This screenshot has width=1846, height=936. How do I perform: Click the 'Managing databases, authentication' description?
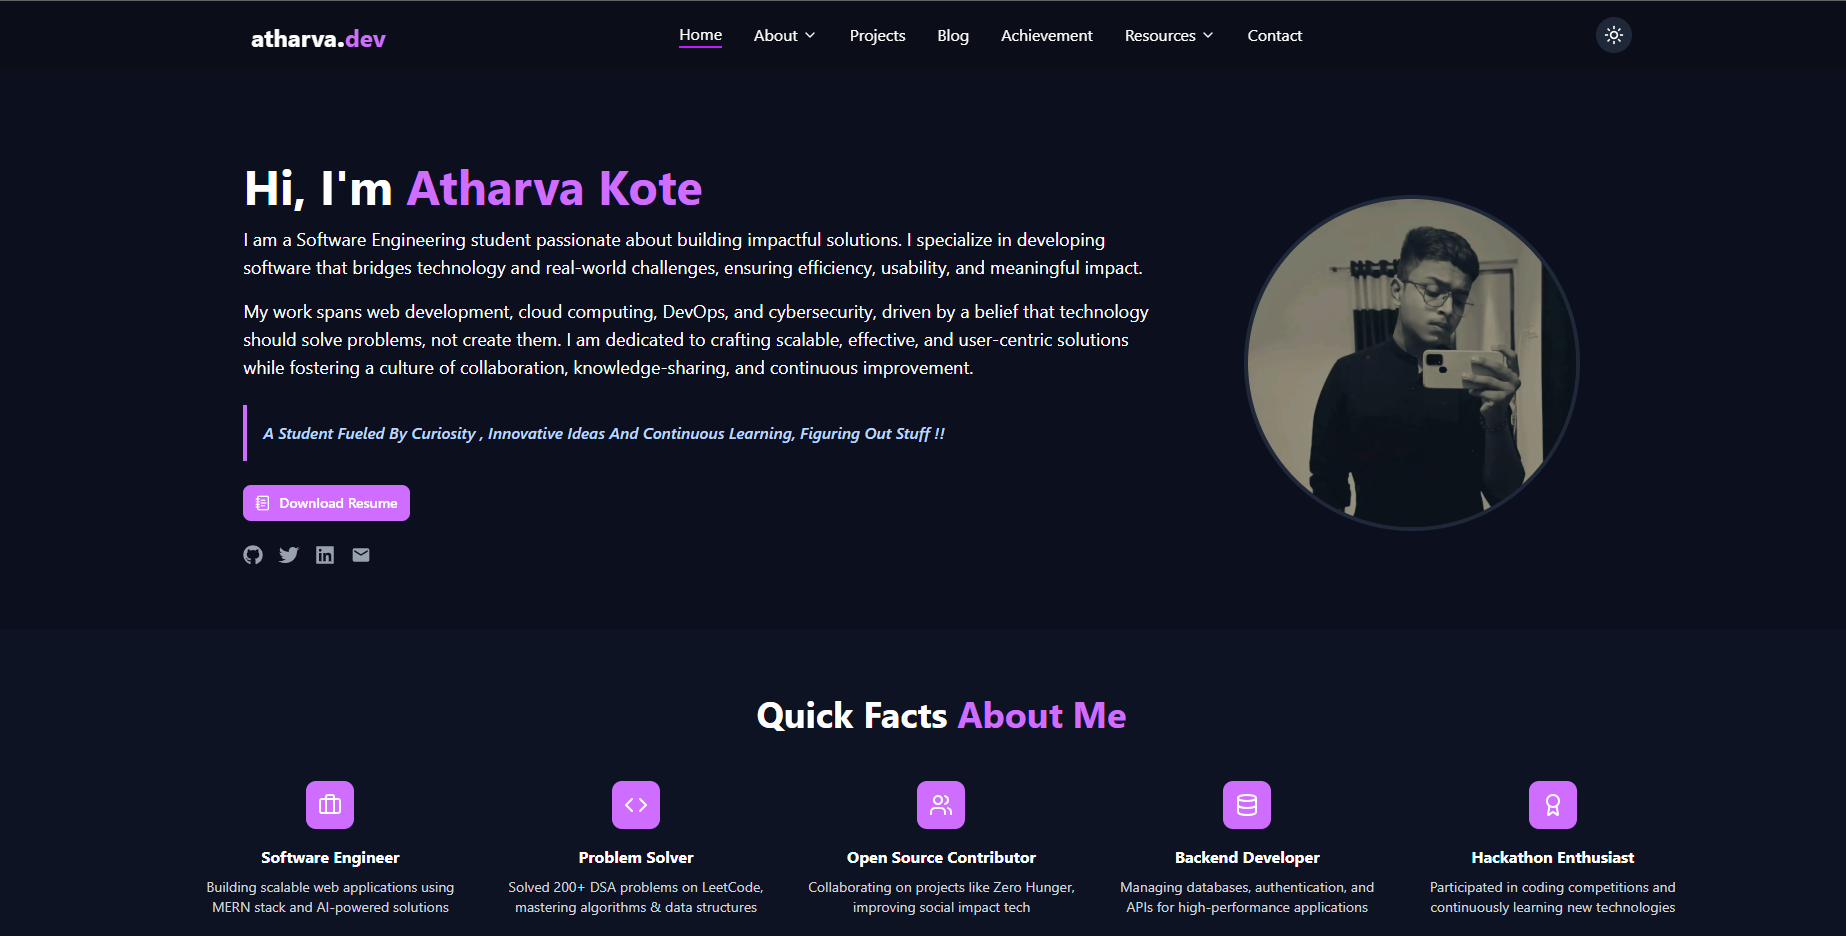coord(1247,897)
